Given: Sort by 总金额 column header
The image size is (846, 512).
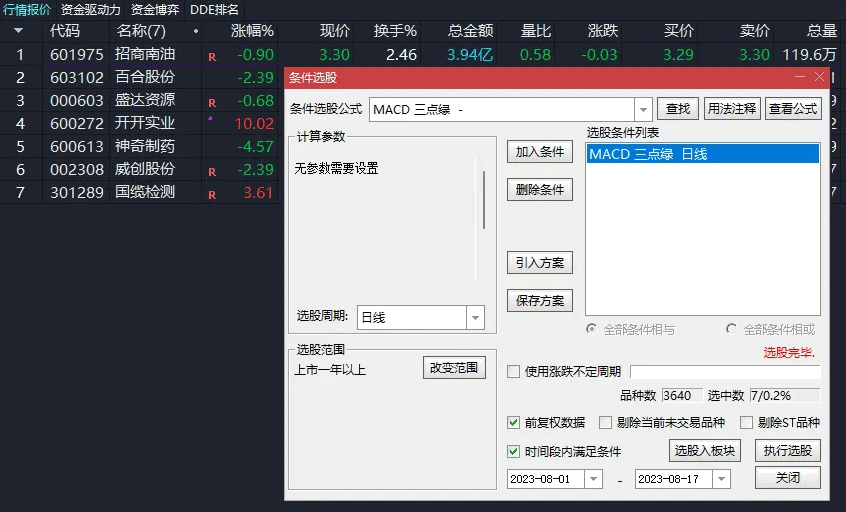Looking at the screenshot, I should (470, 31).
